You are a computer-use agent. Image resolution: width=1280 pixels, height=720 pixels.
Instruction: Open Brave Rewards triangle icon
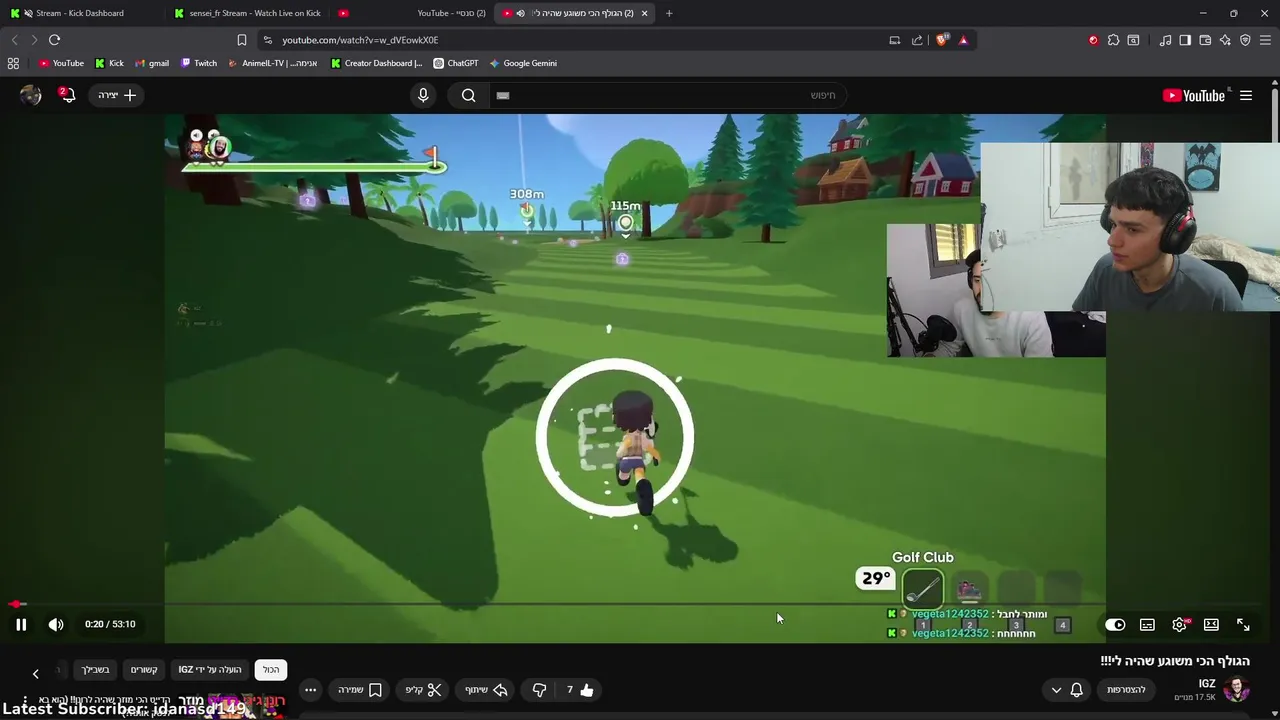click(963, 40)
